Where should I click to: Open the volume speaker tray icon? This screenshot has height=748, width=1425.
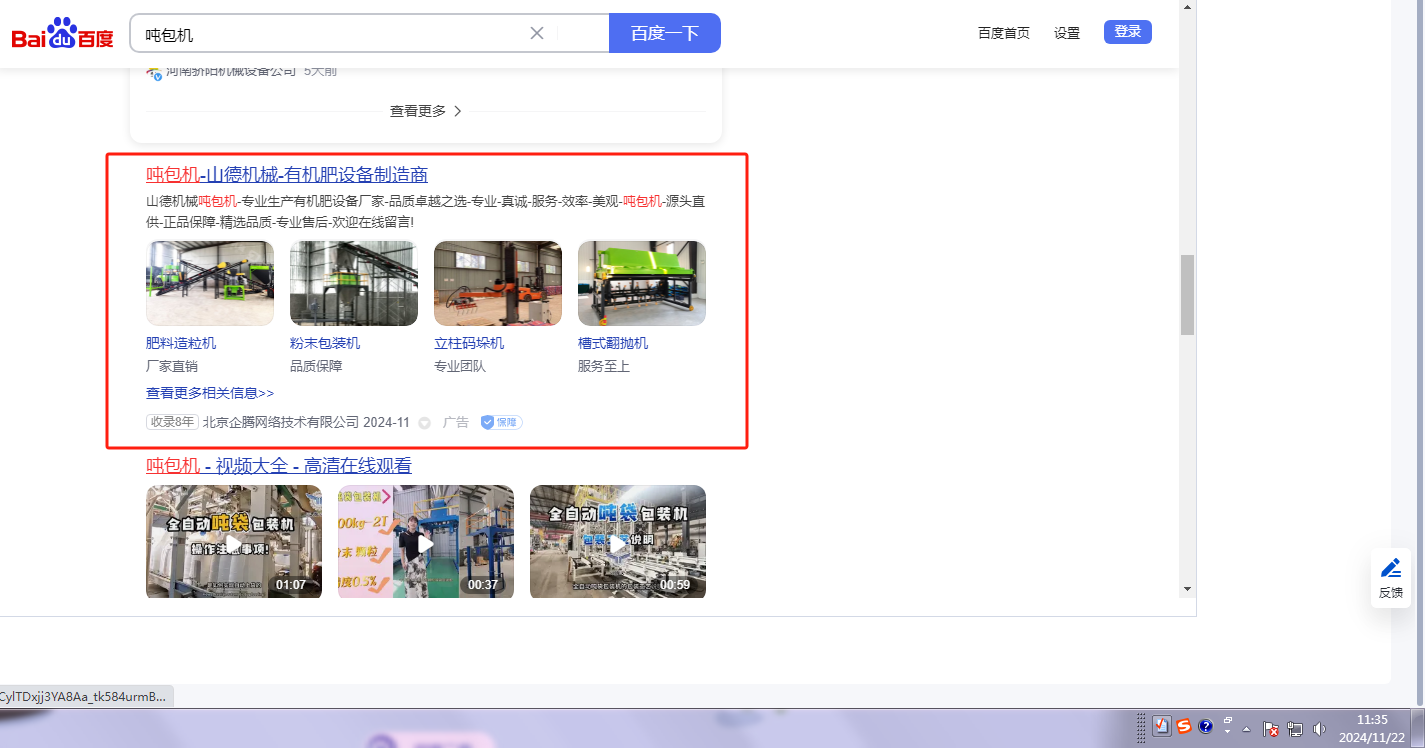(x=1320, y=729)
